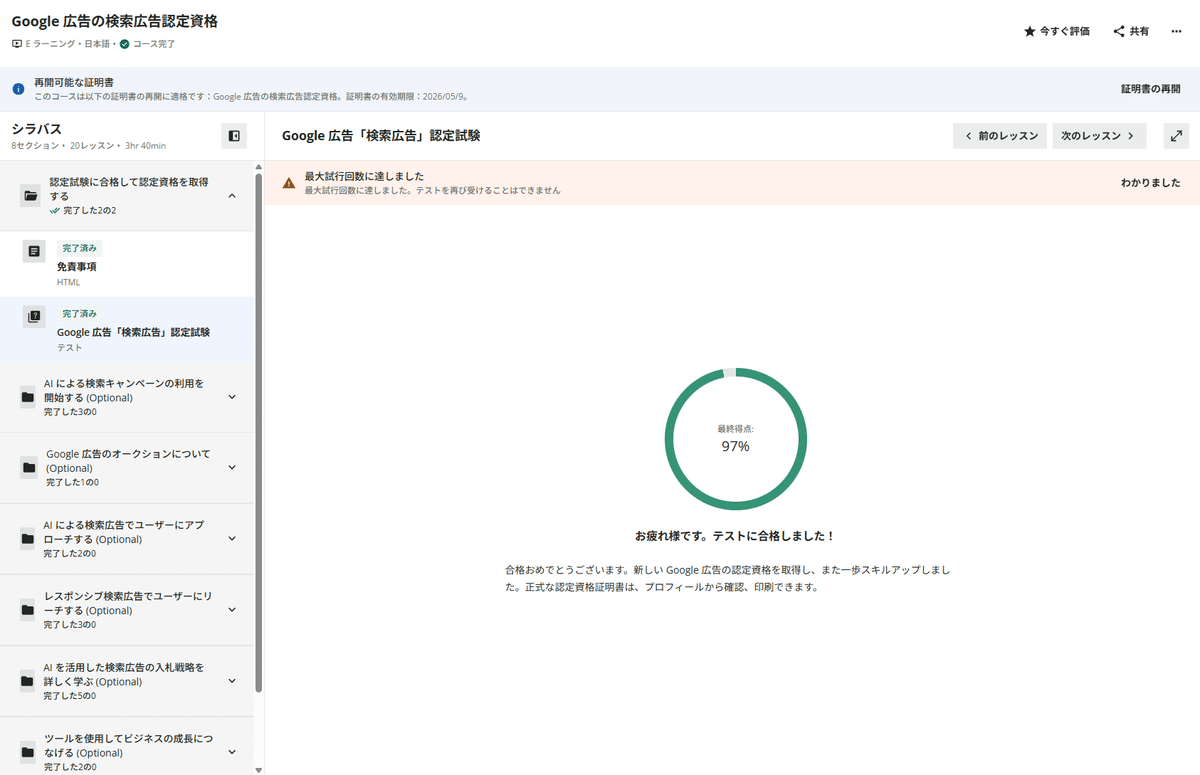Click the share icon beside 共有
The image size is (1200, 775).
click(1119, 32)
